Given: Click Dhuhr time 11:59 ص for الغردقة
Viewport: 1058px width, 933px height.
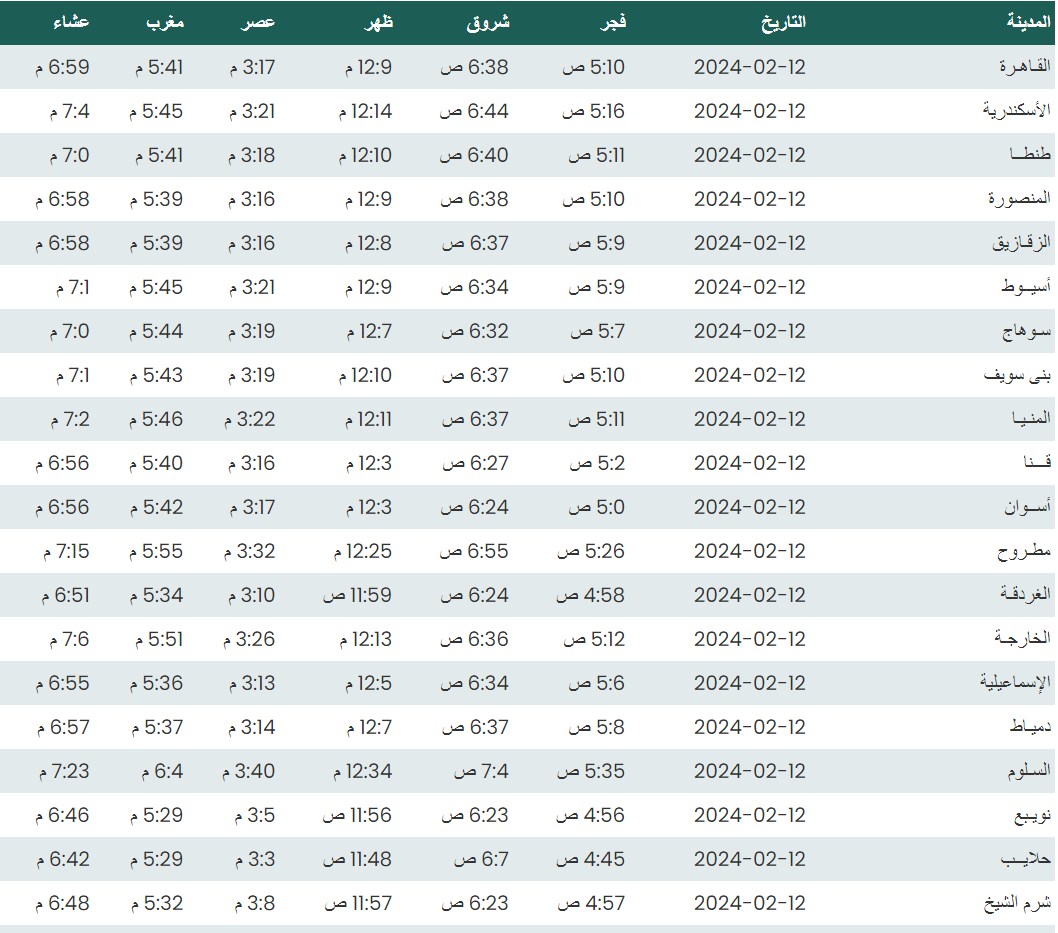Looking at the screenshot, I should pos(357,595).
